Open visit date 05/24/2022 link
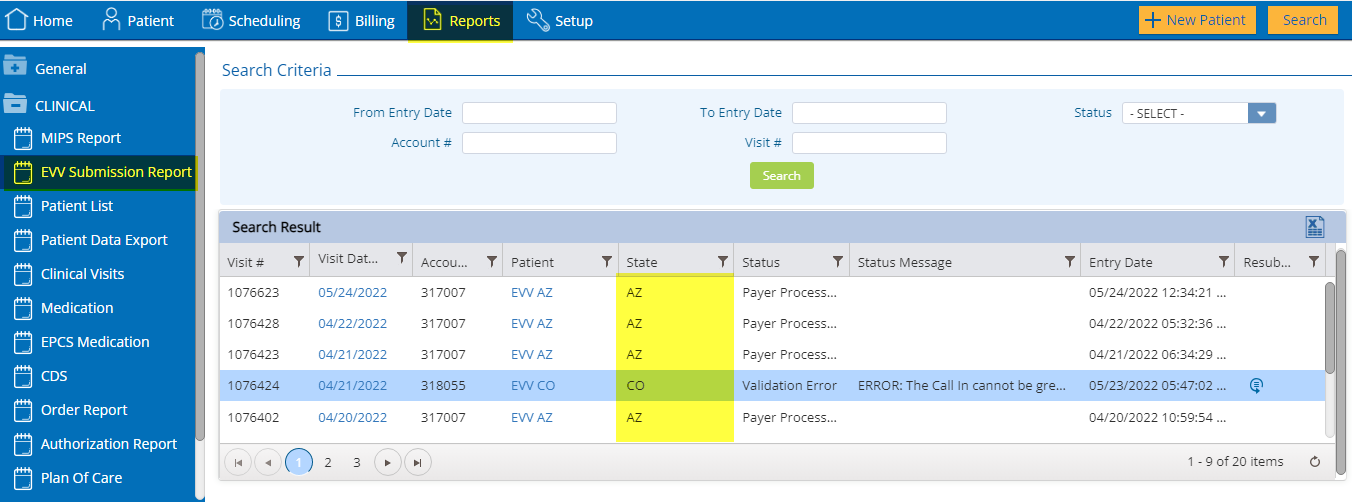This screenshot has height=502, width=1352. (352, 293)
